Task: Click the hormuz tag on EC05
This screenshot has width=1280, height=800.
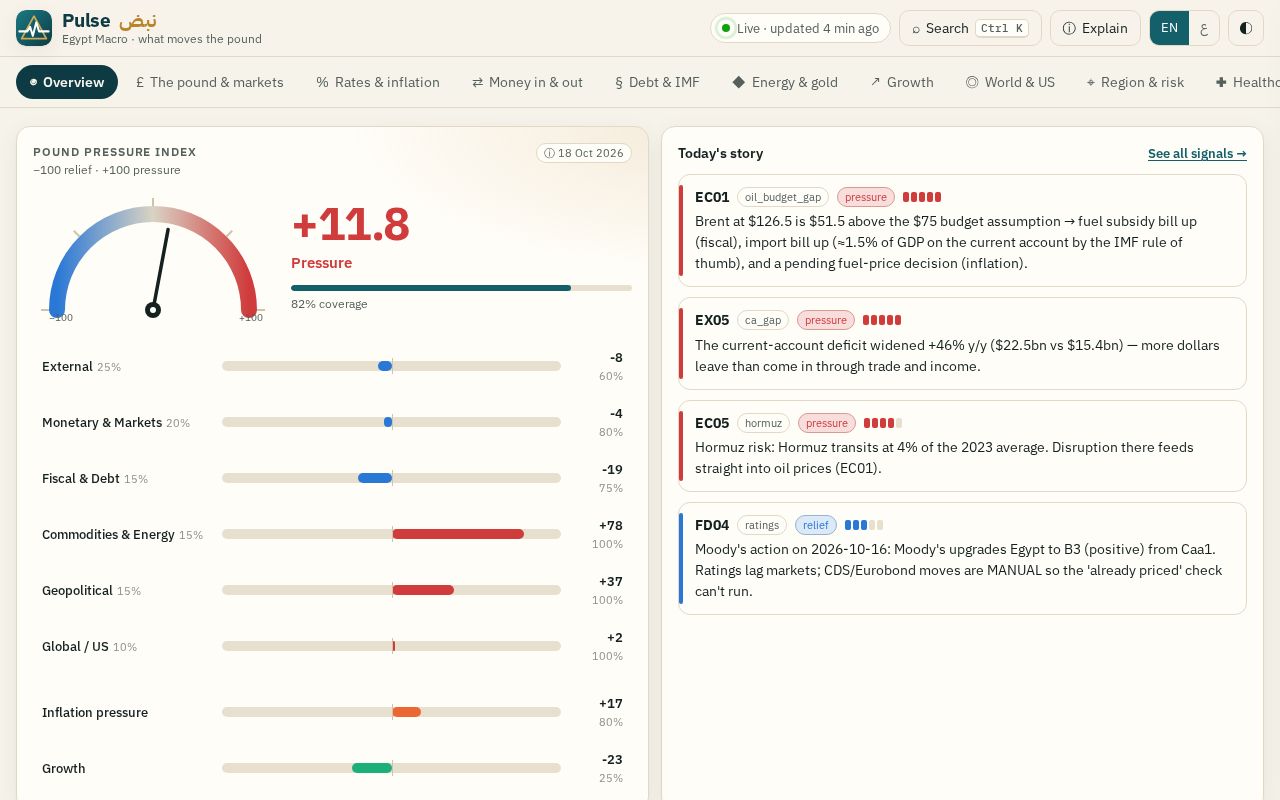Action: click(x=763, y=423)
